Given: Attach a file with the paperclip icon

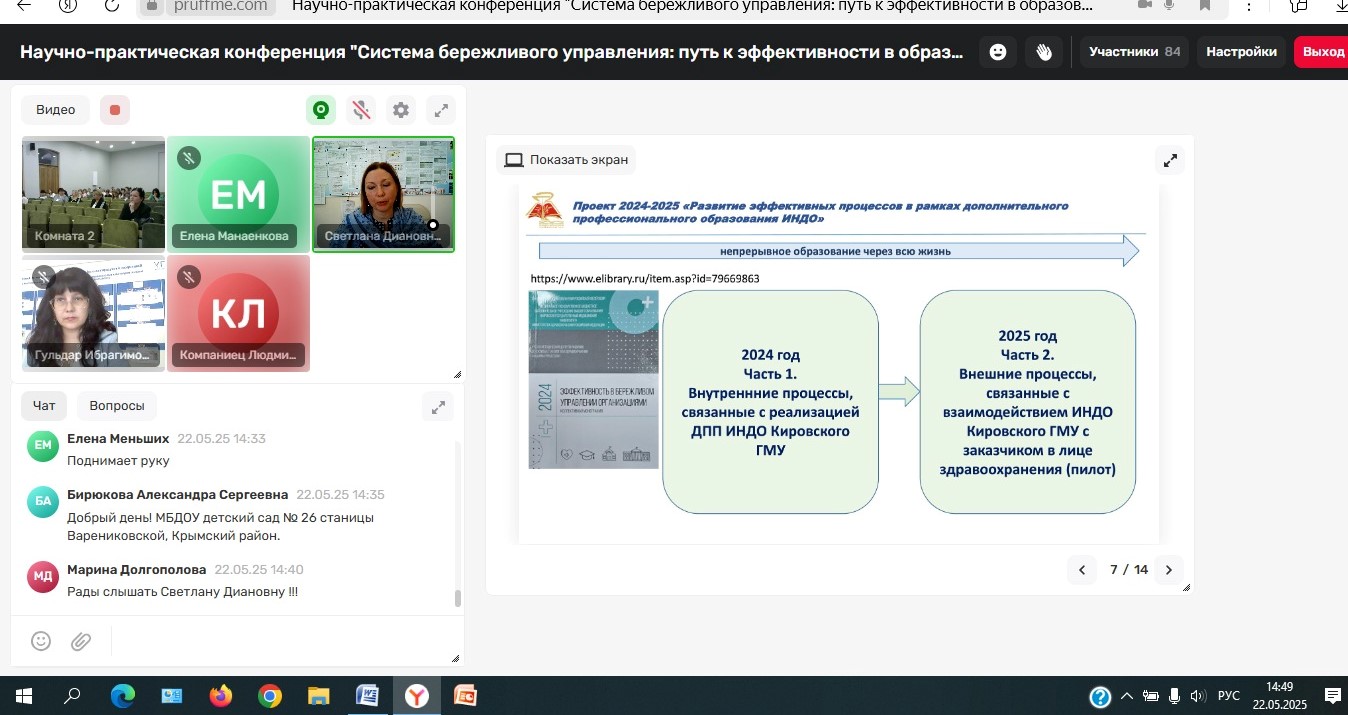Looking at the screenshot, I should (x=81, y=641).
